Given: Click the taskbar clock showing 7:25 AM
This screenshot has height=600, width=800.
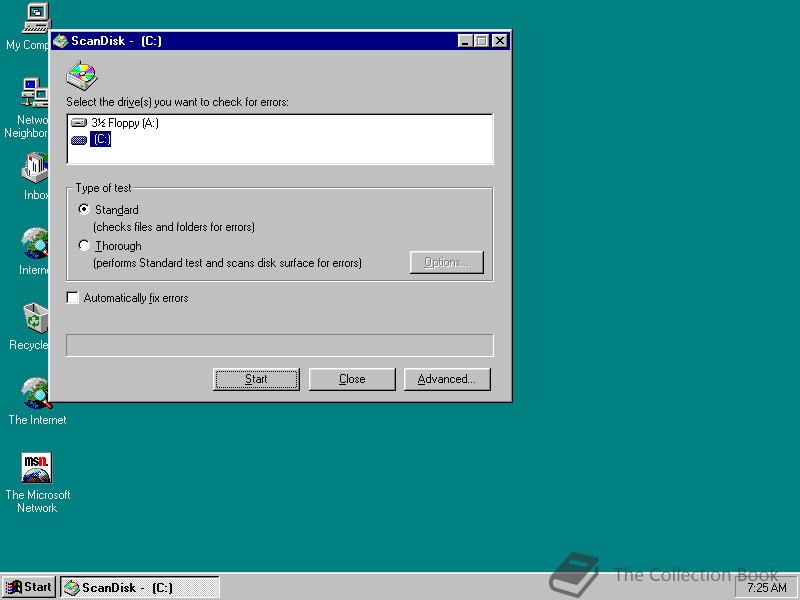Looking at the screenshot, I should coord(766,588).
